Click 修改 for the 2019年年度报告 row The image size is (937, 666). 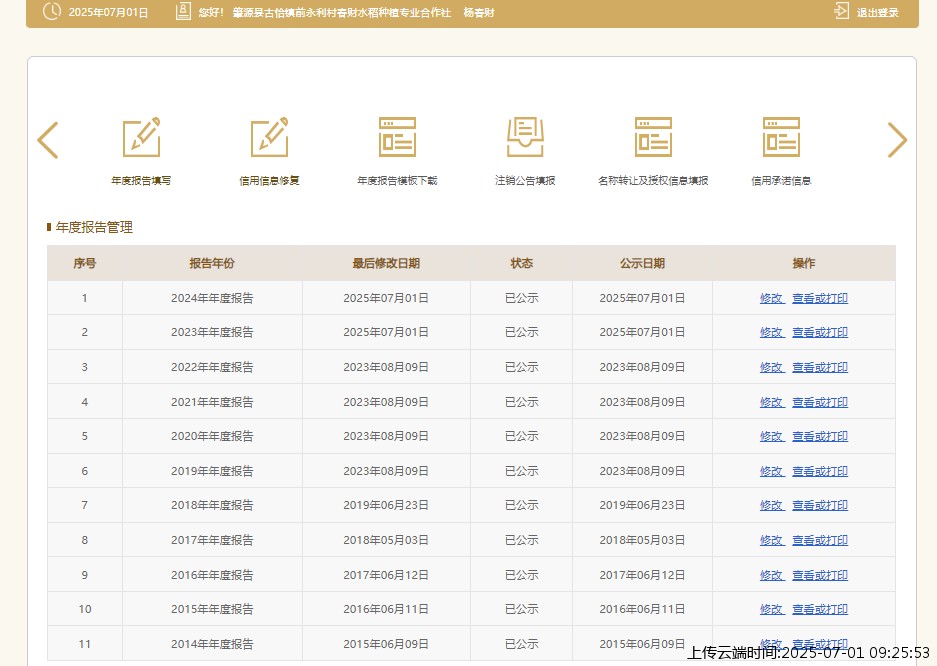pos(771,471)
